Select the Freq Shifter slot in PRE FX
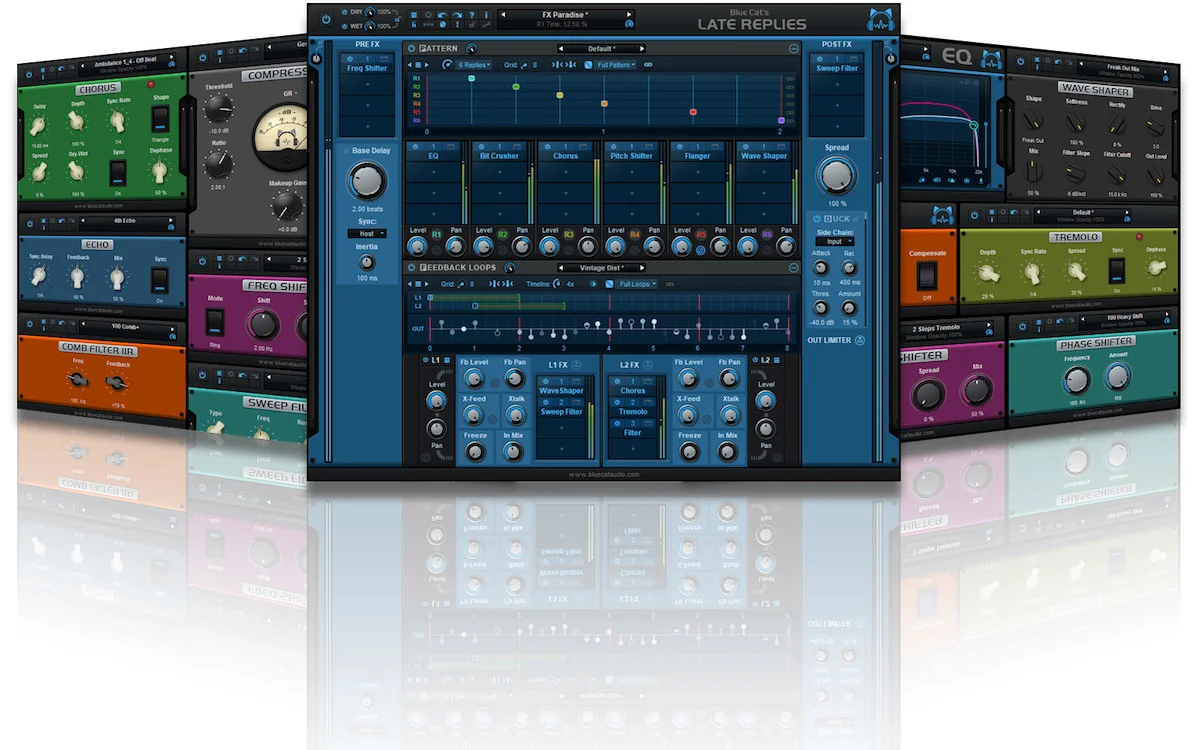 [367, 63]
